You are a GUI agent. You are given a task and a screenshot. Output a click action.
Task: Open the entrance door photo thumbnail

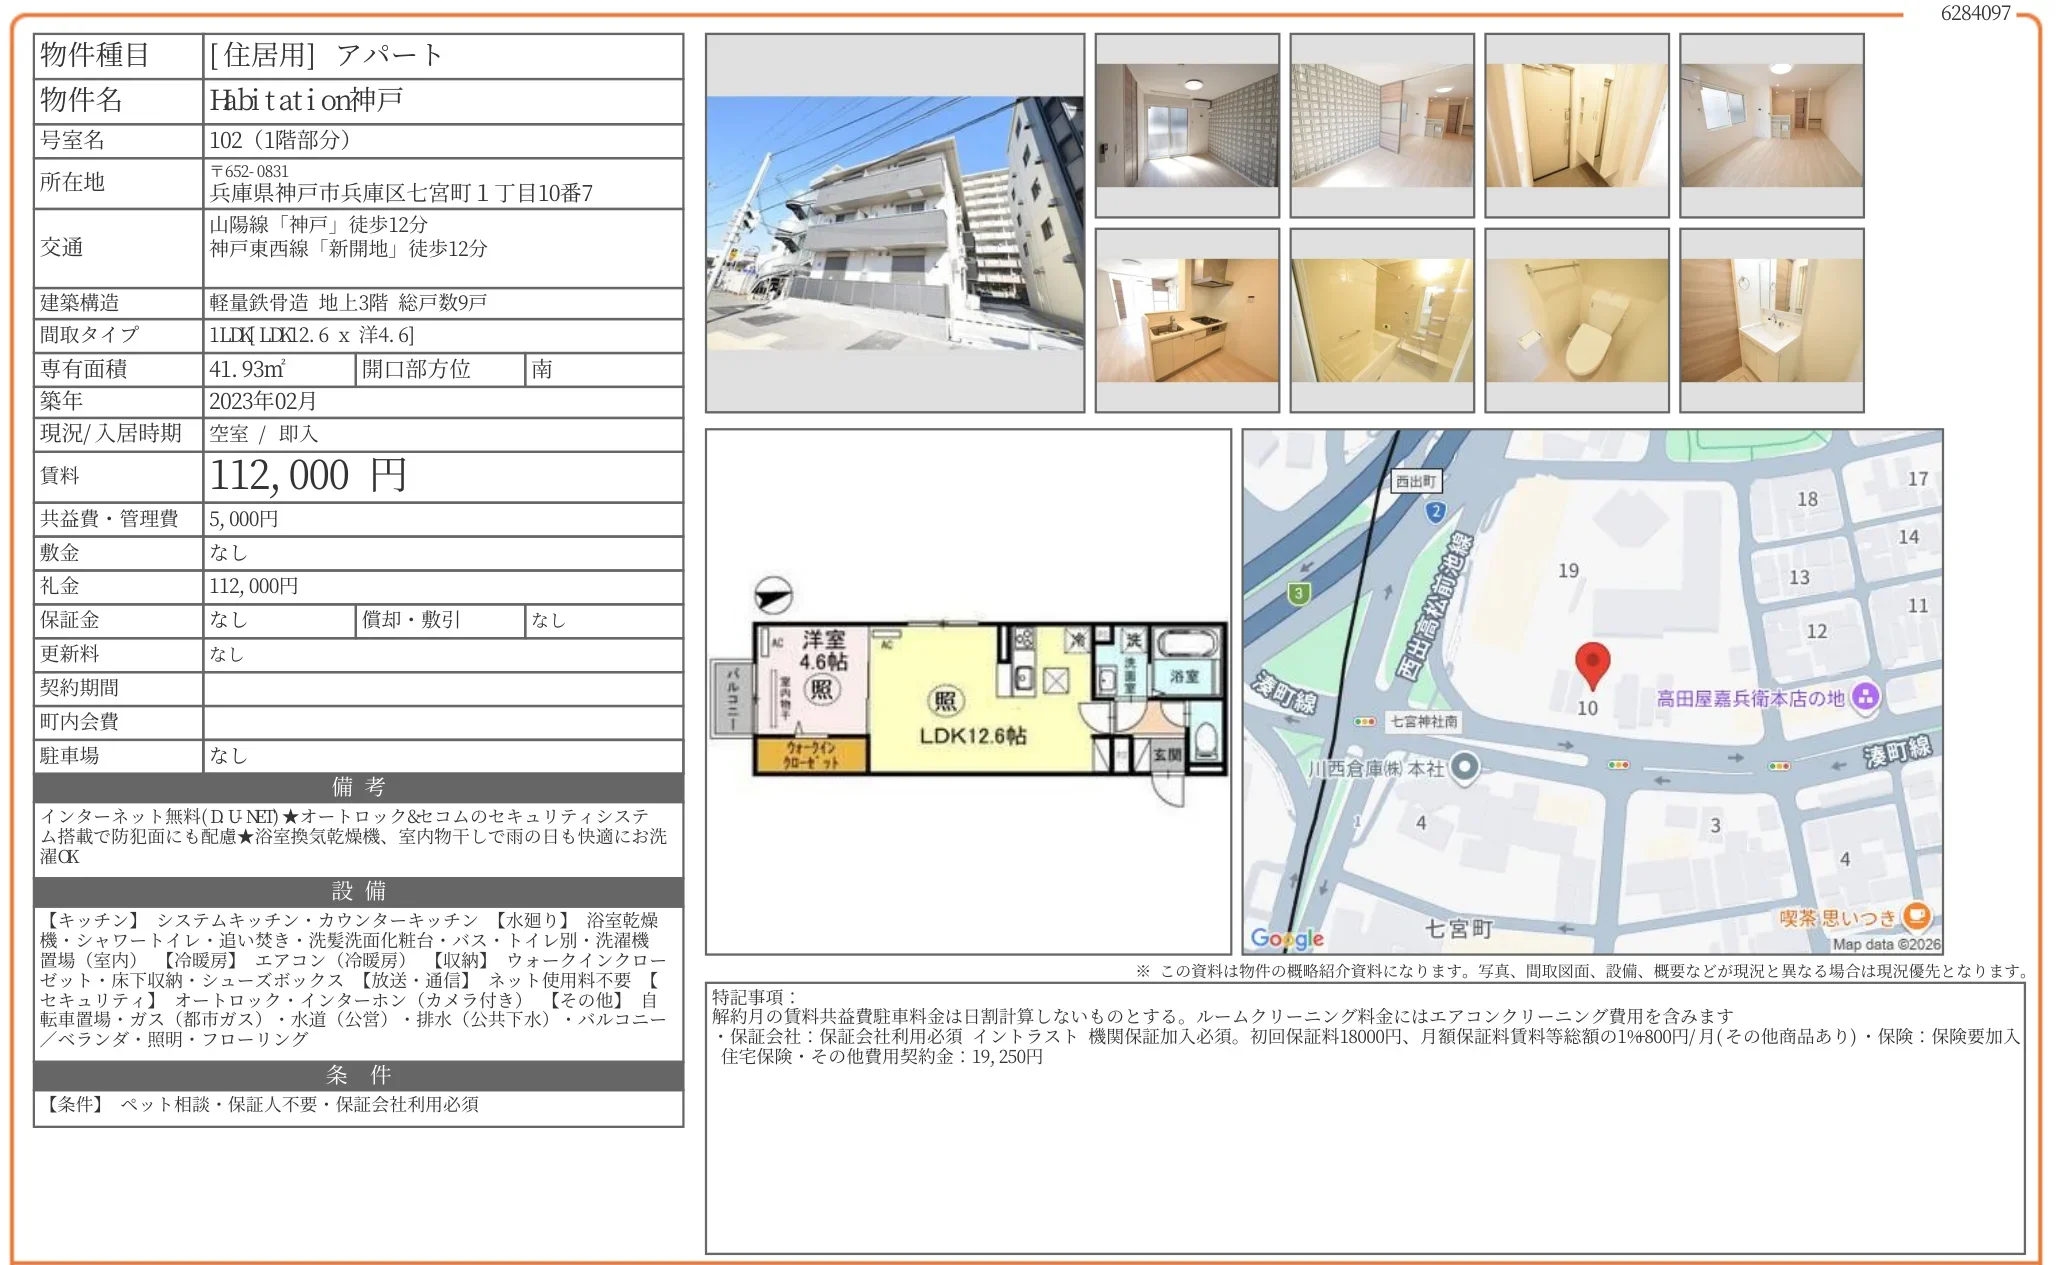click(x=1577, y=125)
